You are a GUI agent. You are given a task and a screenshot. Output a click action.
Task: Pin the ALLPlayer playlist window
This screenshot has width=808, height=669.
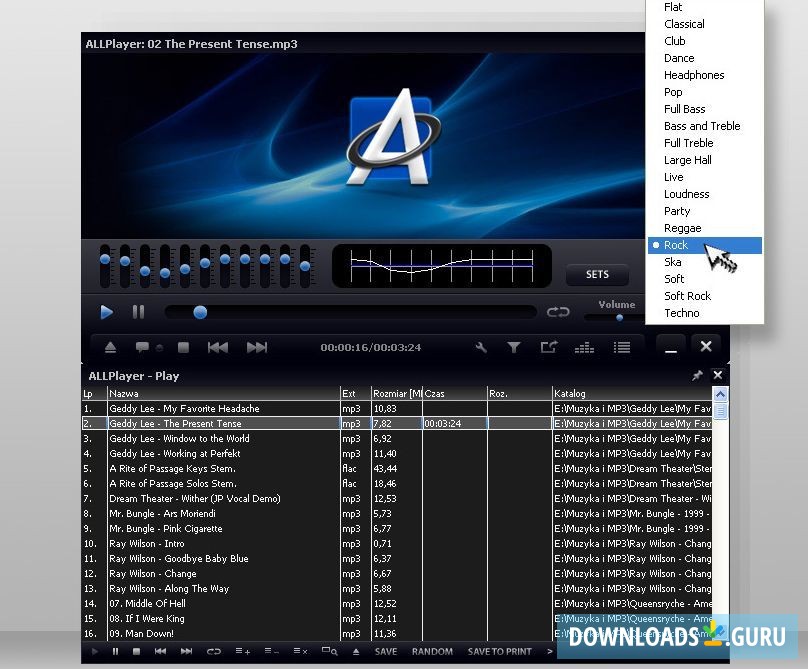pos(697,376)
